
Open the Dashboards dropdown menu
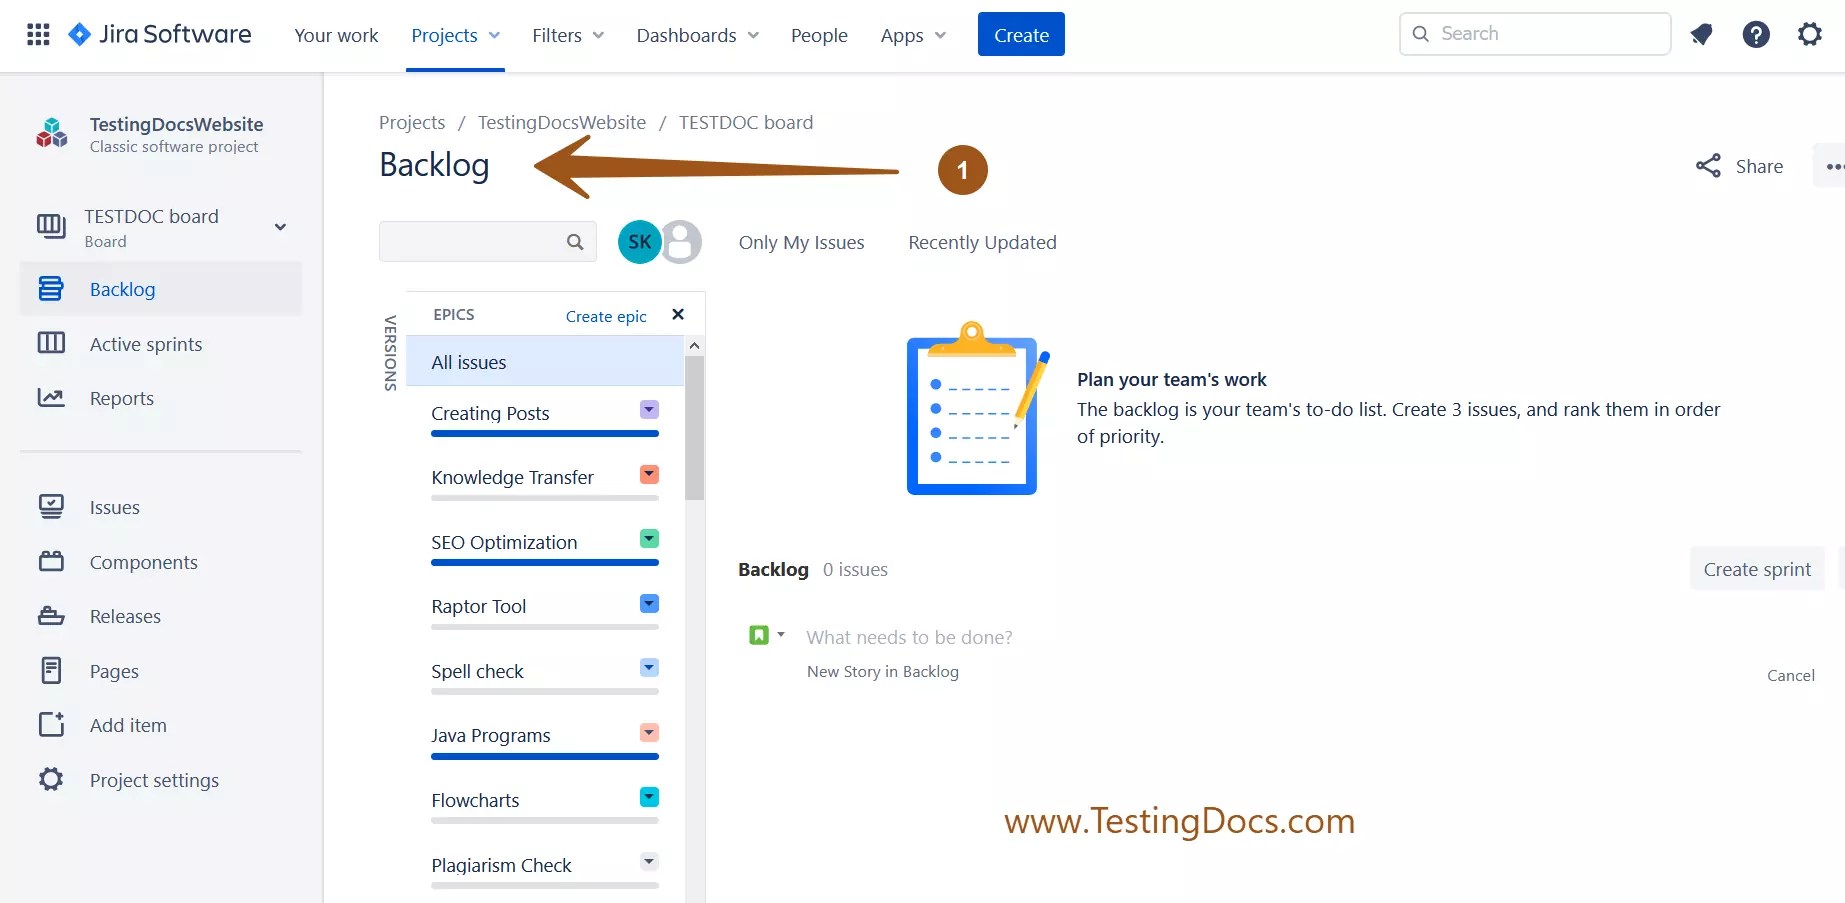click(x=697, y=35)
